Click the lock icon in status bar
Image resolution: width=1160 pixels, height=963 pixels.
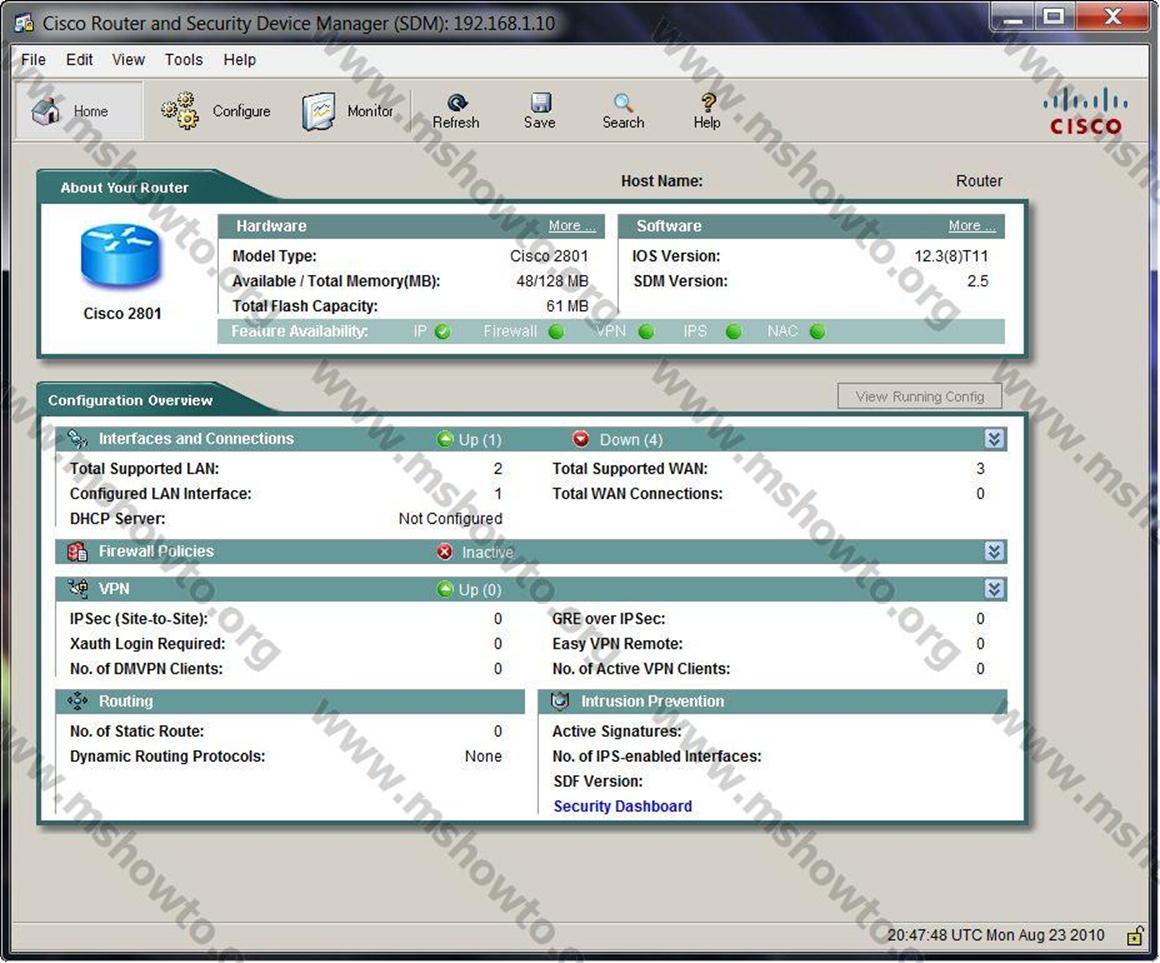point(1134,936)
